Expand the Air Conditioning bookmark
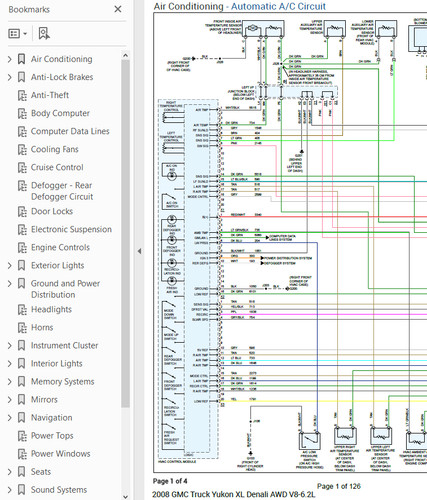This screenshot has width=427, height=500. tap(10, 59)
